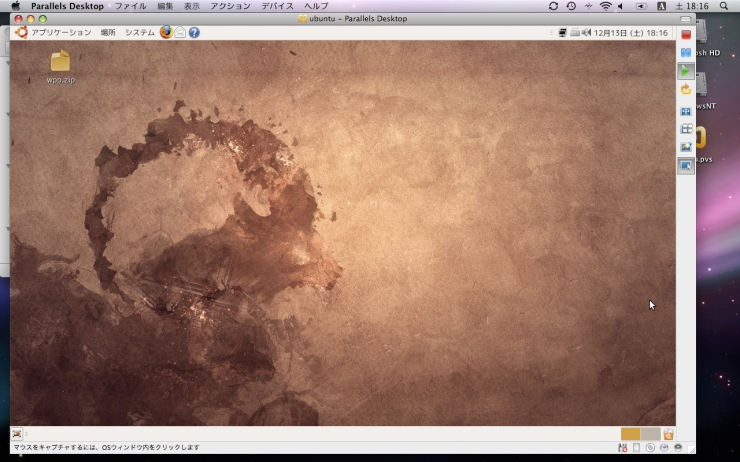Click the mouse capture hint text in status bar

(106, 447)
